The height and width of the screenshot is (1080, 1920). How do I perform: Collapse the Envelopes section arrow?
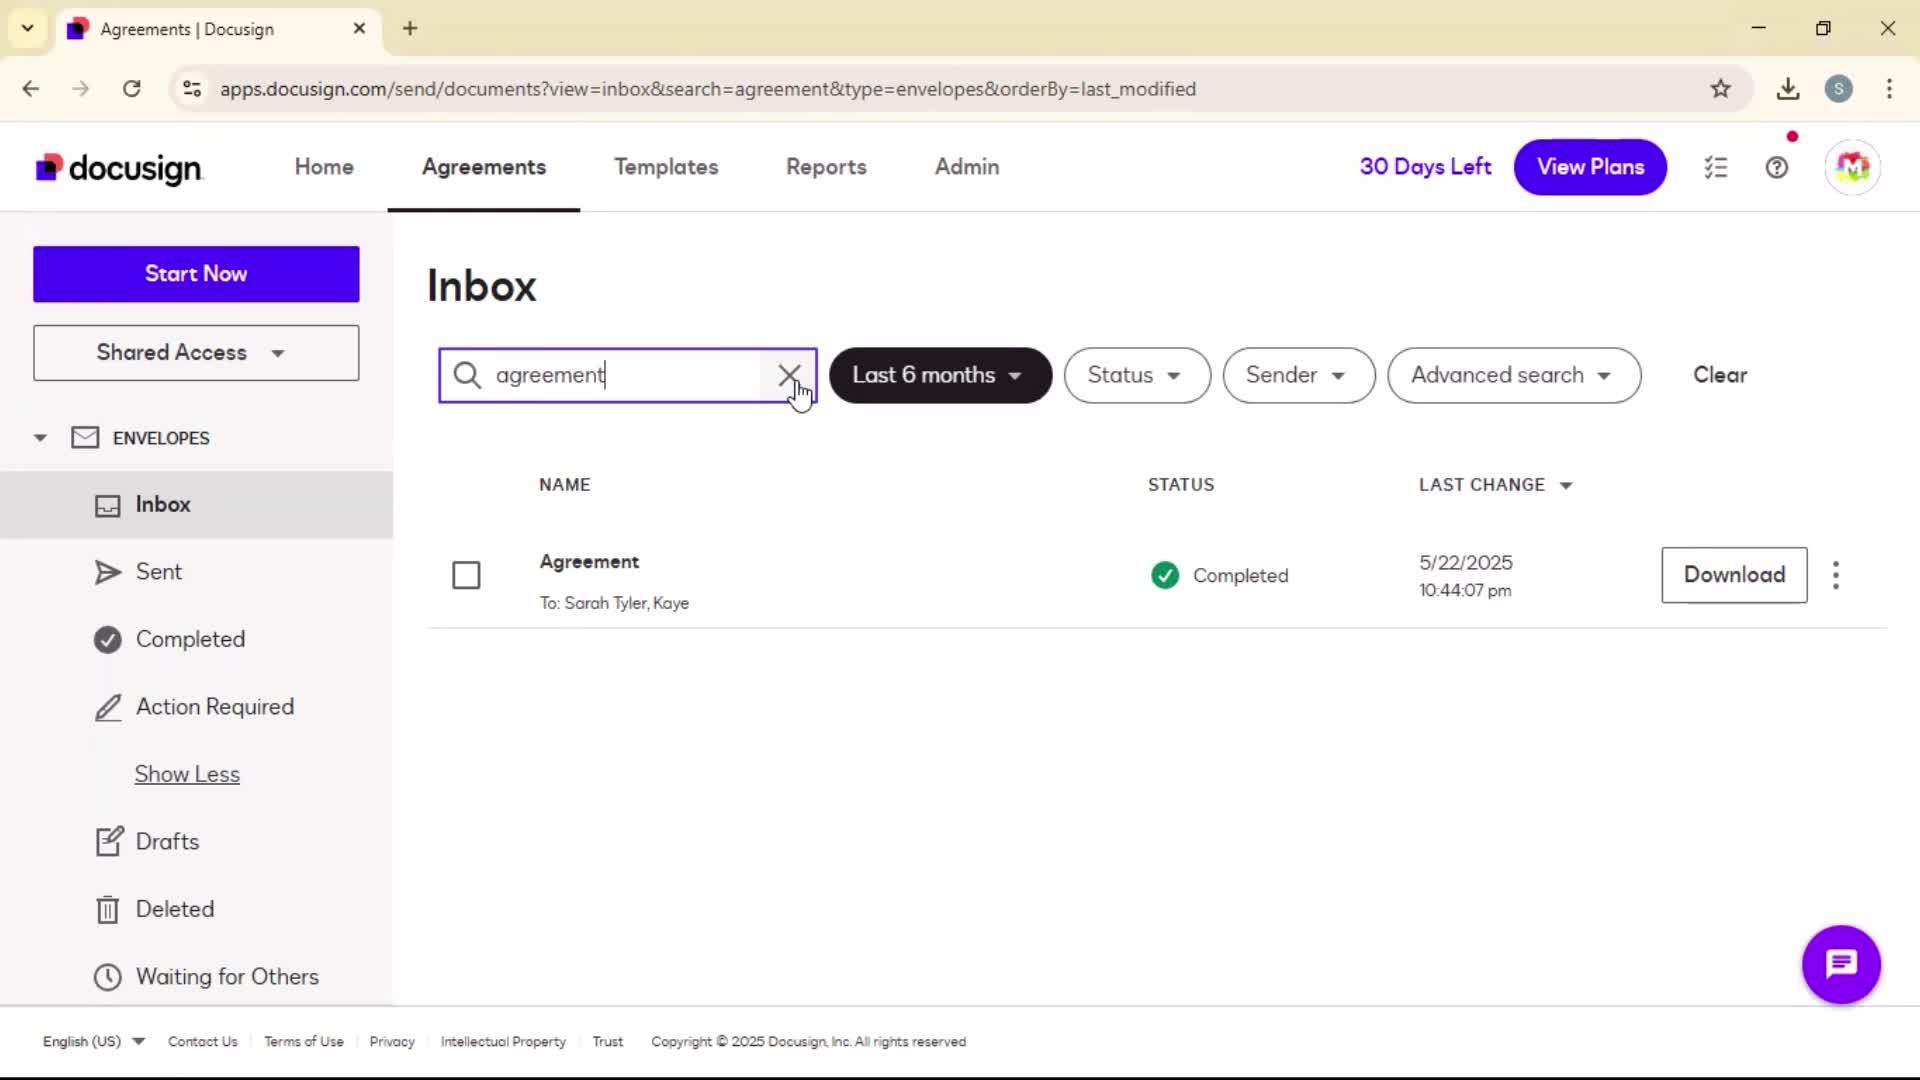tap(40, 438)
